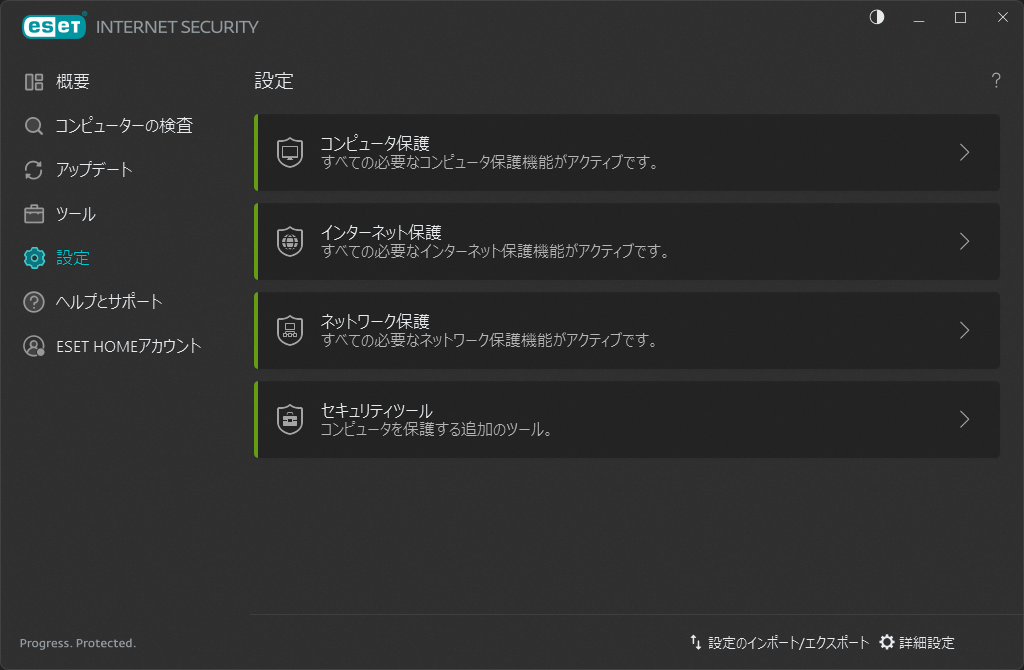The width and height of the screenshot is (1024, 670).
Task: Click the Network Protection shield icon
Action: pyautogui.click(x=290, y=330)
